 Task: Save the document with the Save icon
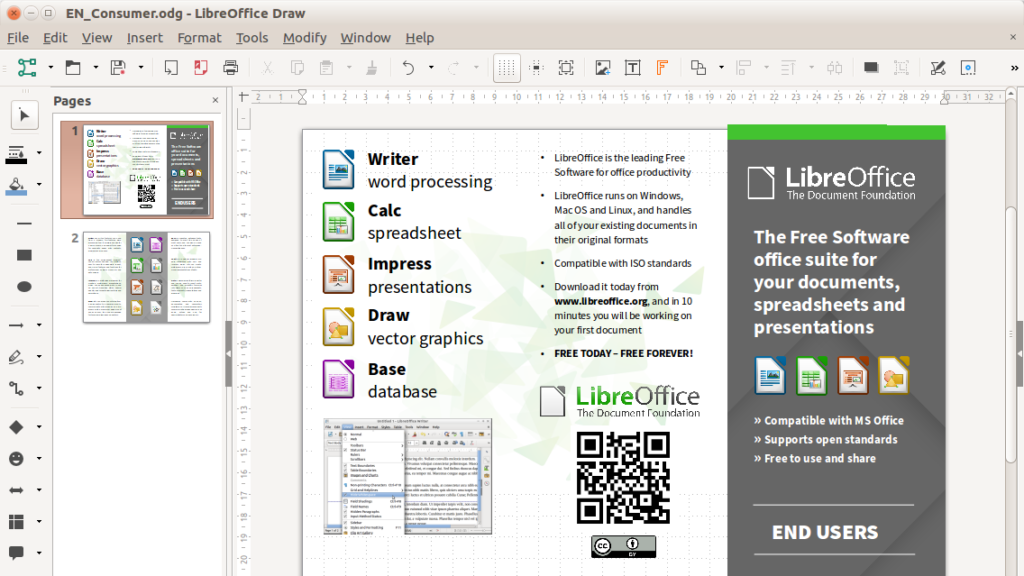click(x=118, y=67)
